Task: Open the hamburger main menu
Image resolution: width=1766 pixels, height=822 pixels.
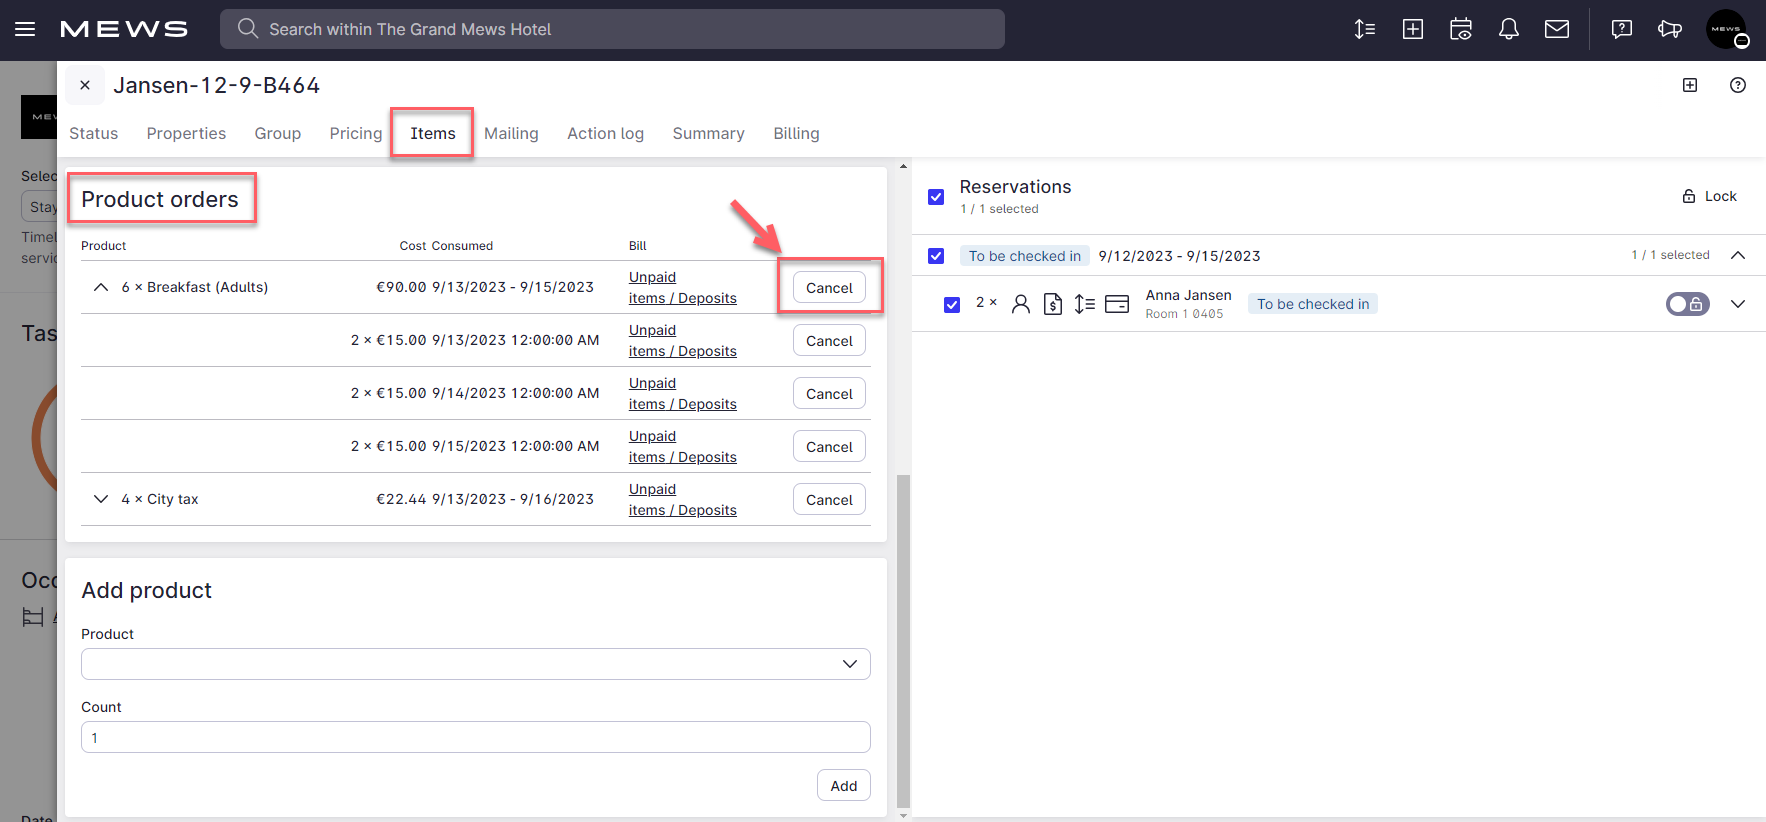Action: pos(25,29)
